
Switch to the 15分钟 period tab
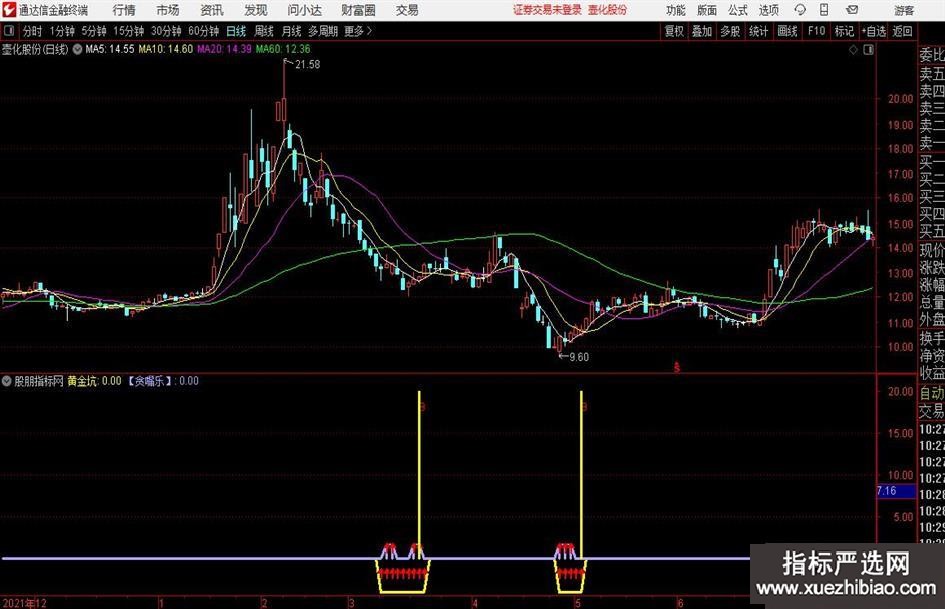click(x=129, y=31)
